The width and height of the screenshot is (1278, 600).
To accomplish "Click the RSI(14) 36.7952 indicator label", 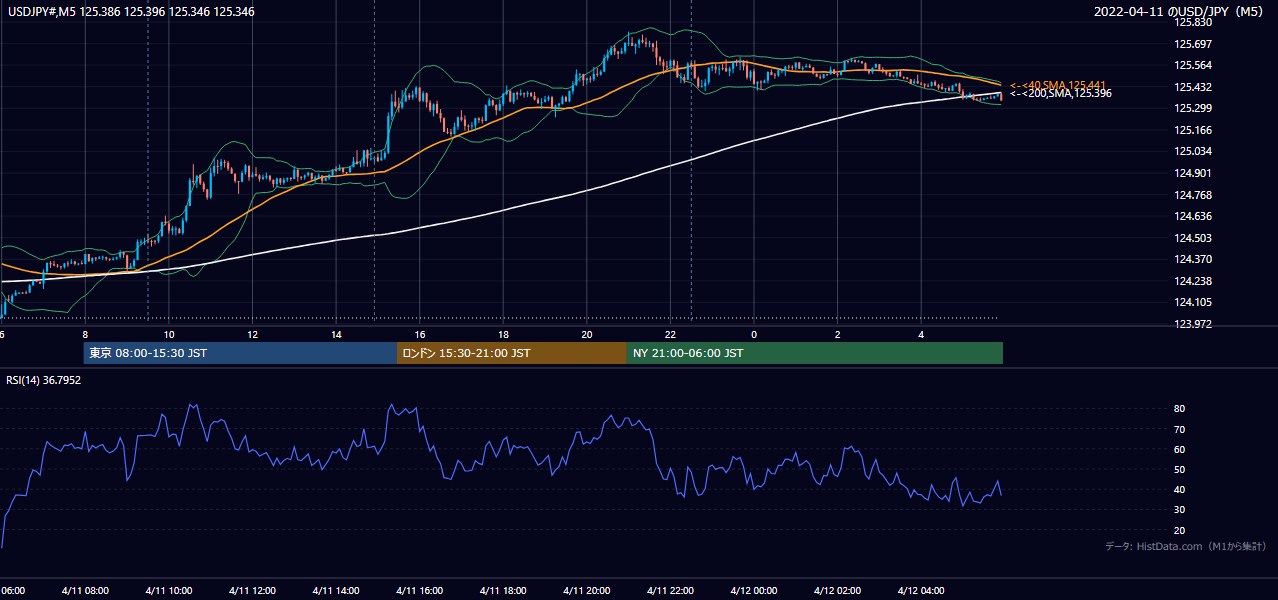I will [x=44, y=380].
